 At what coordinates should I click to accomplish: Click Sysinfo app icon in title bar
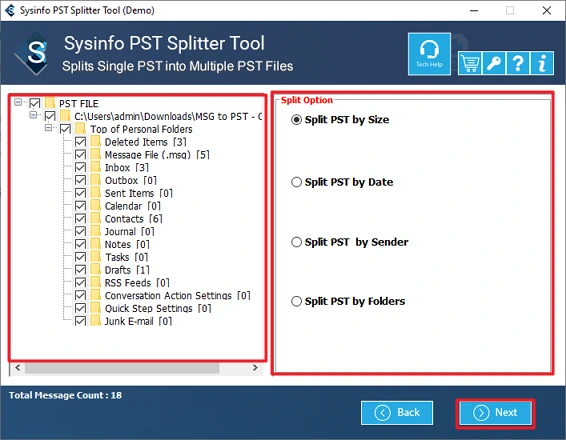click(10, 10)
